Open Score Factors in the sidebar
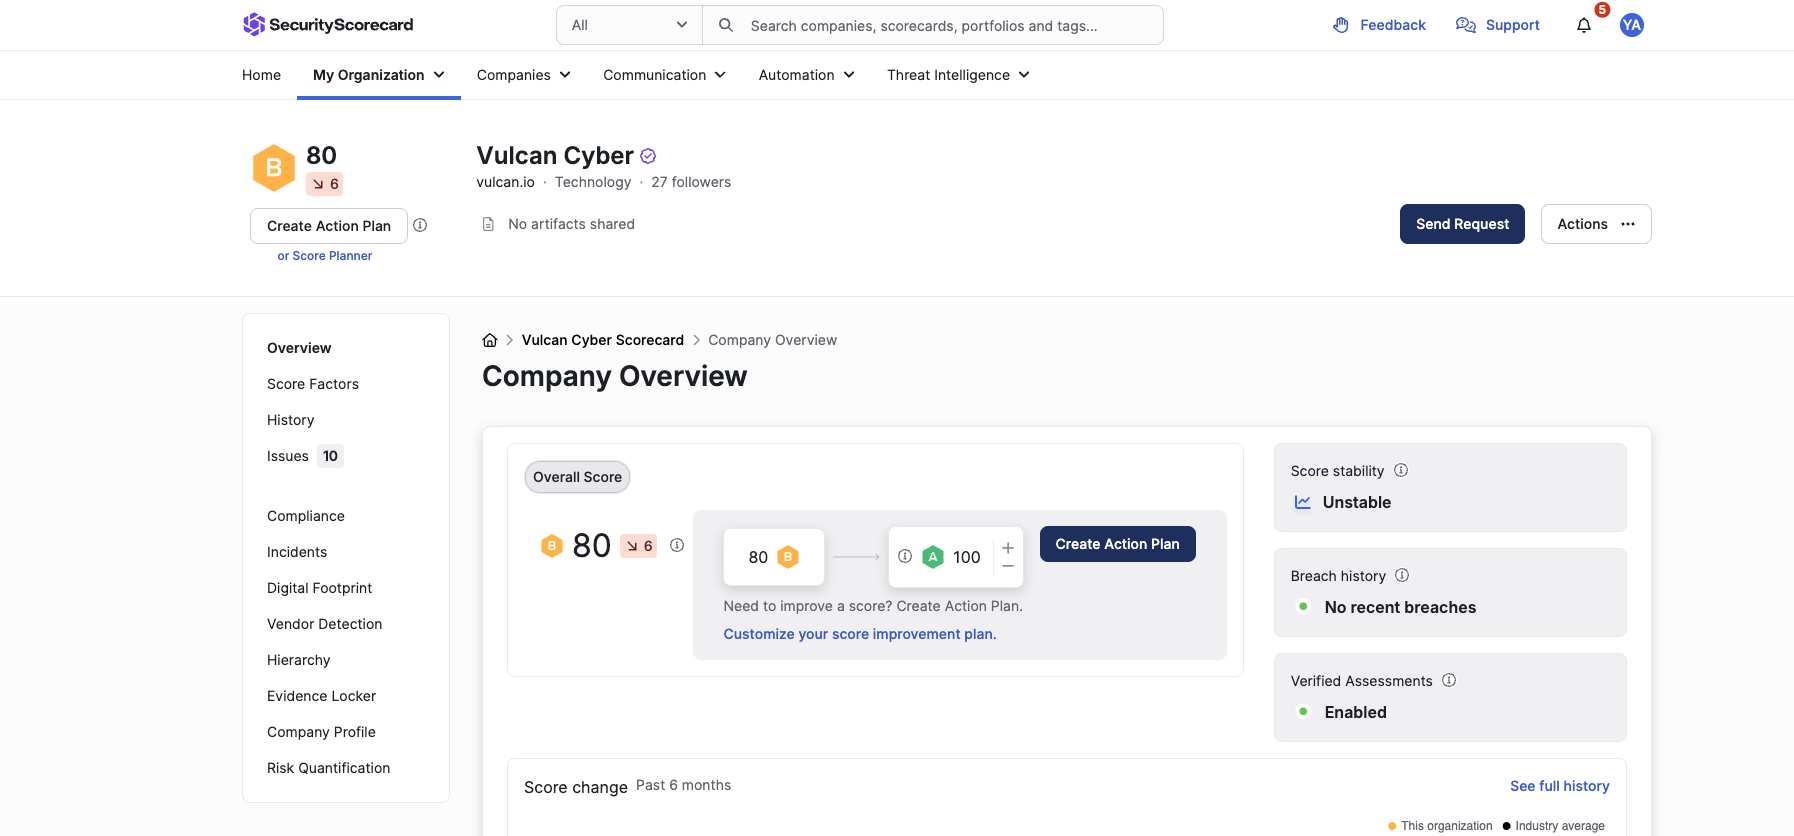This screenshot has height=836, width=1794. click(313, 384)
